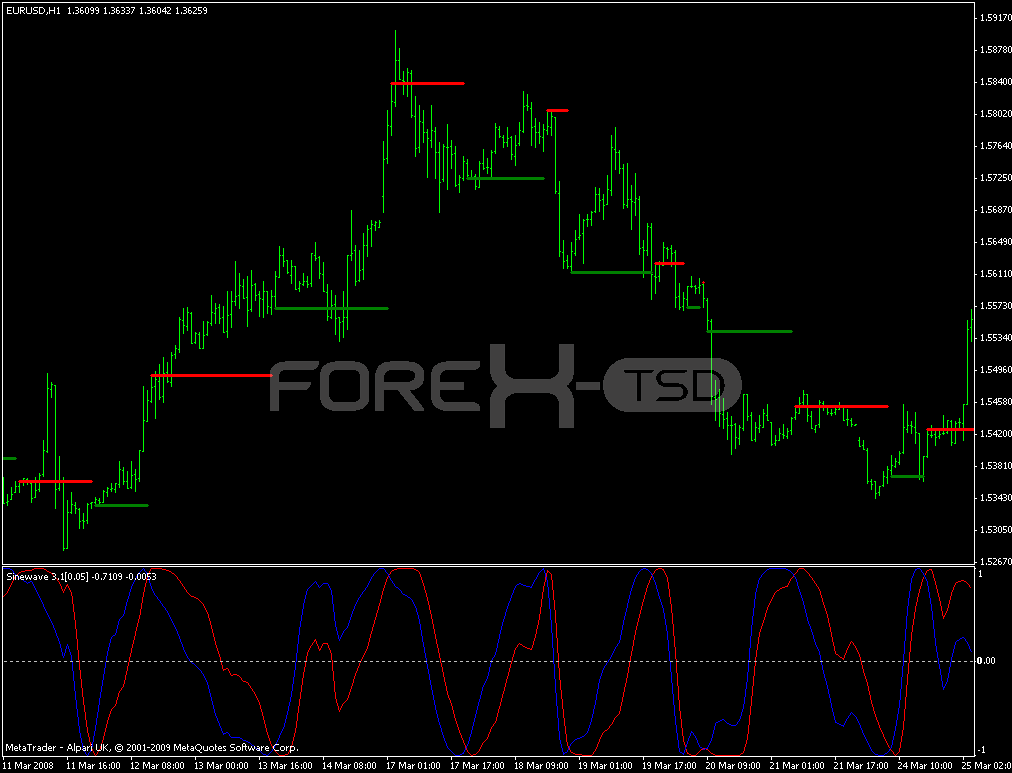The height and width of the screenshot is (773, 1012).
Task: Click the 1.54580 price axis label
Action: click(995, 401)
